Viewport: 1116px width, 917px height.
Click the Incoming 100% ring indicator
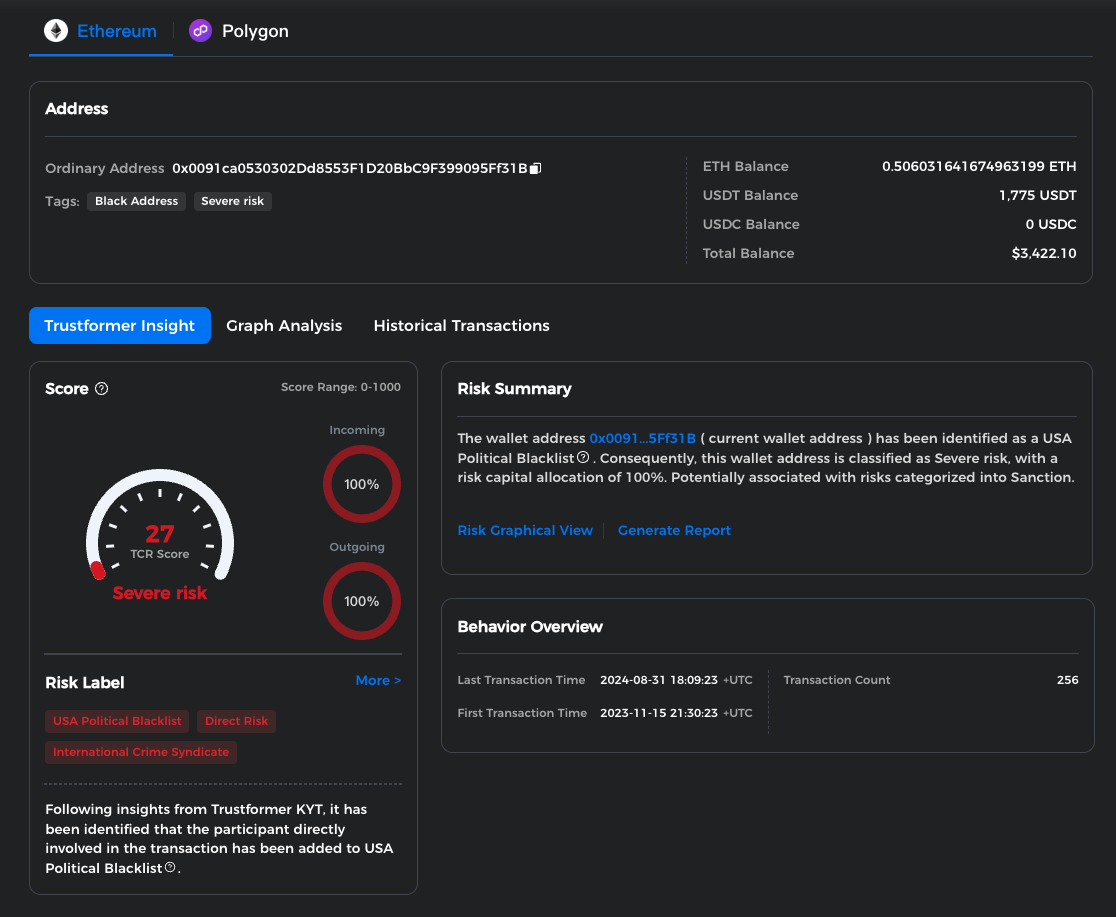pyautogui.click(x=362, y=484)
